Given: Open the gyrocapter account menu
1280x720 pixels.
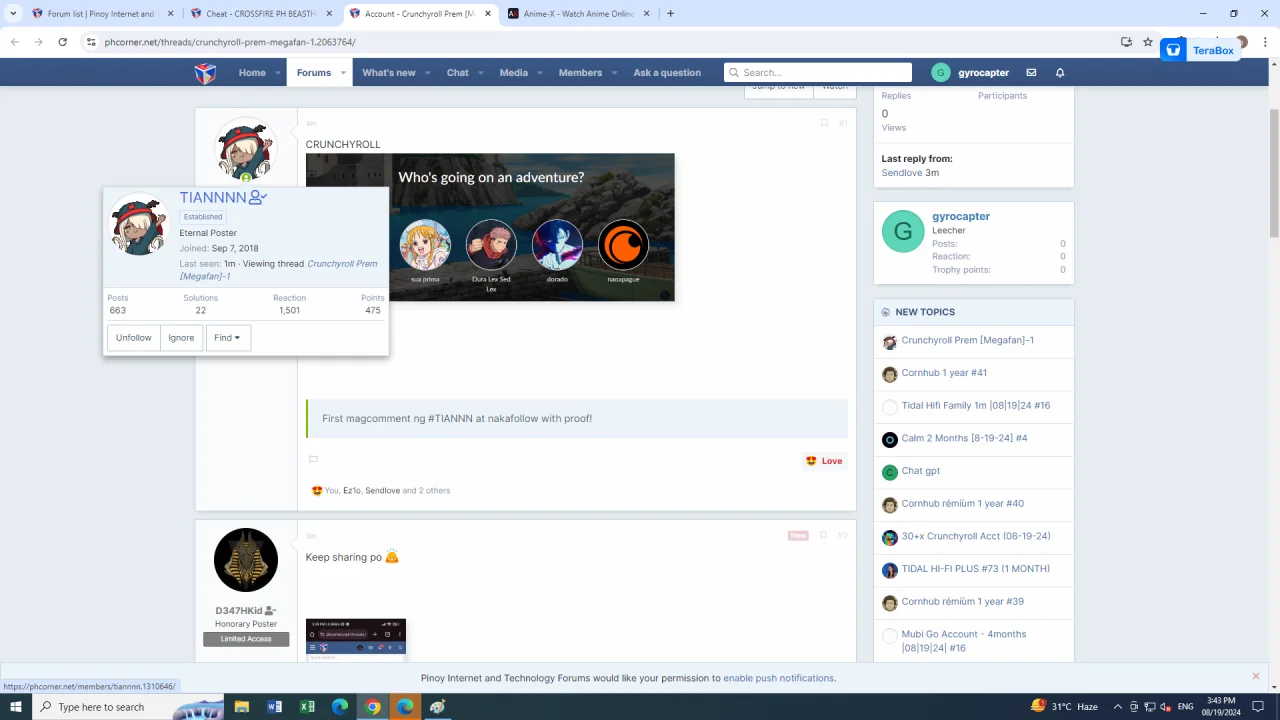Looking at the screenshot, I should (x=970, y=73).
